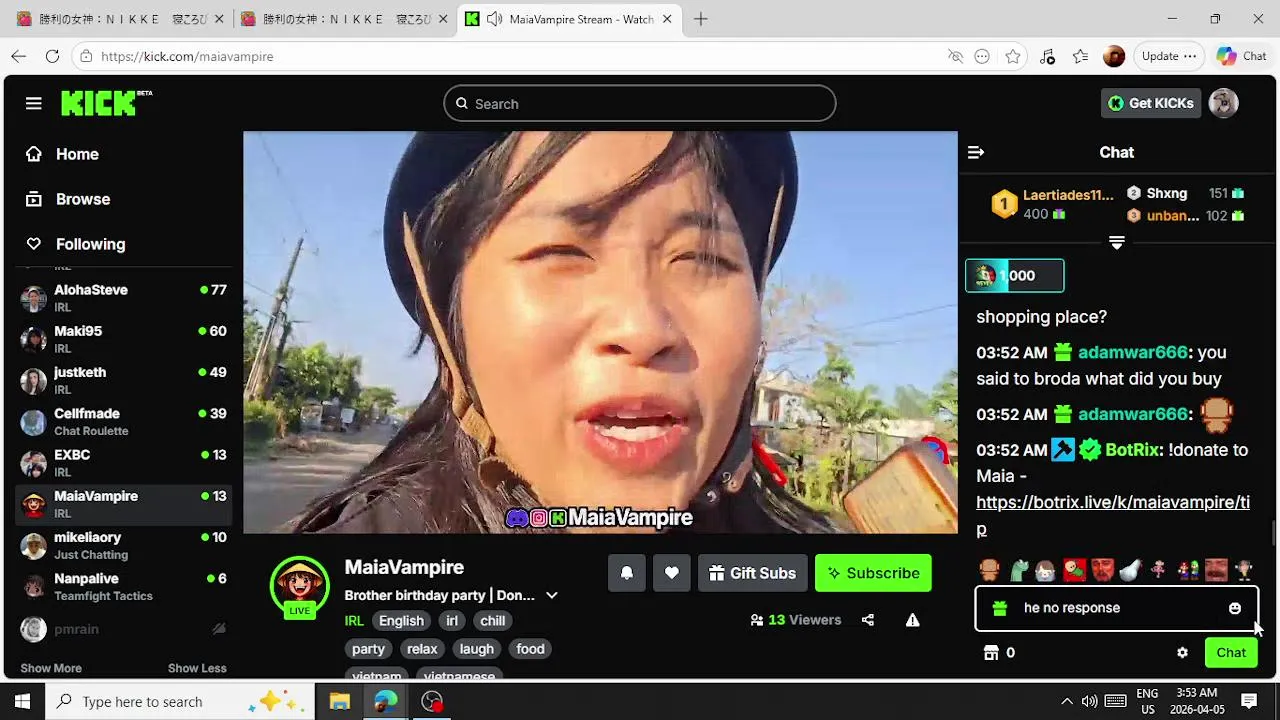Image resolution: width=1280 pixels, height=720 pixels.
Task: Subscribe to MaiaVampire
Action: pos(873,573)
